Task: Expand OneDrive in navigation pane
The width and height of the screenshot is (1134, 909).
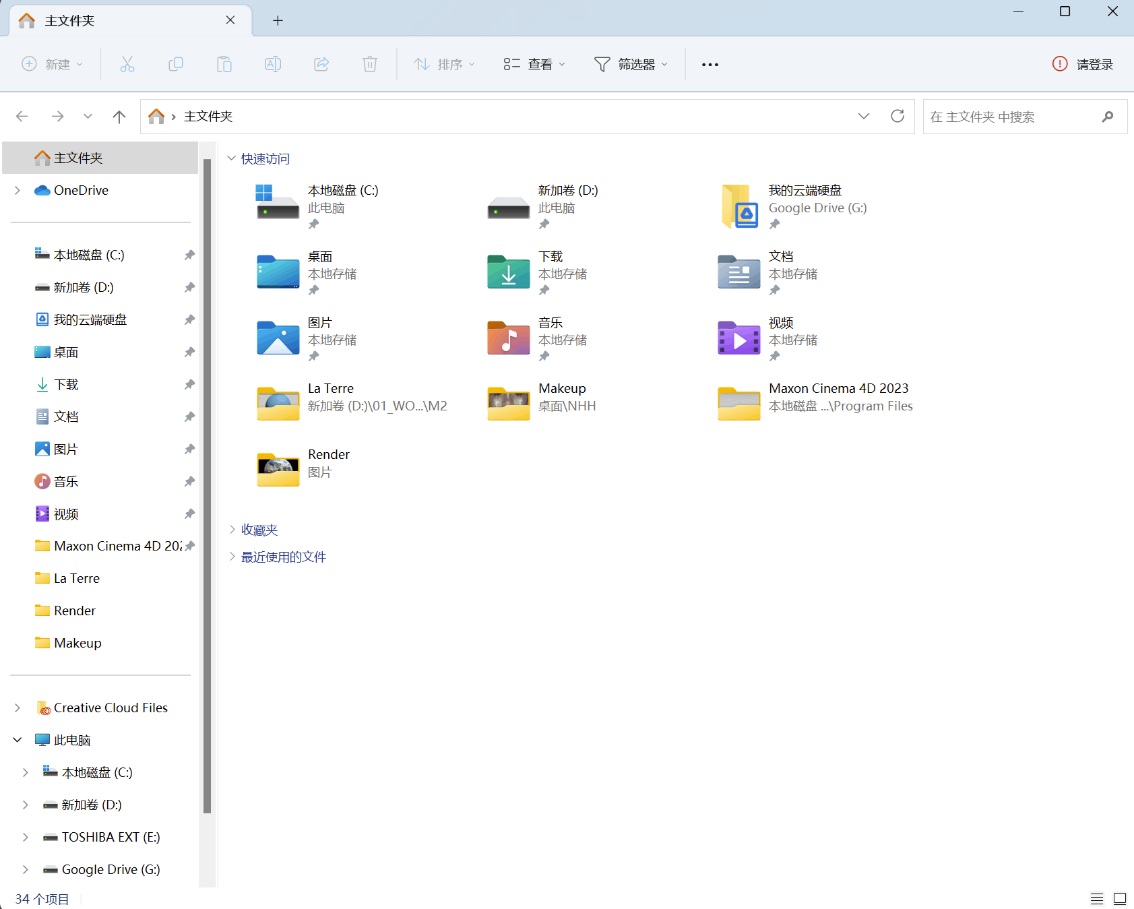Action: [17, 190]
